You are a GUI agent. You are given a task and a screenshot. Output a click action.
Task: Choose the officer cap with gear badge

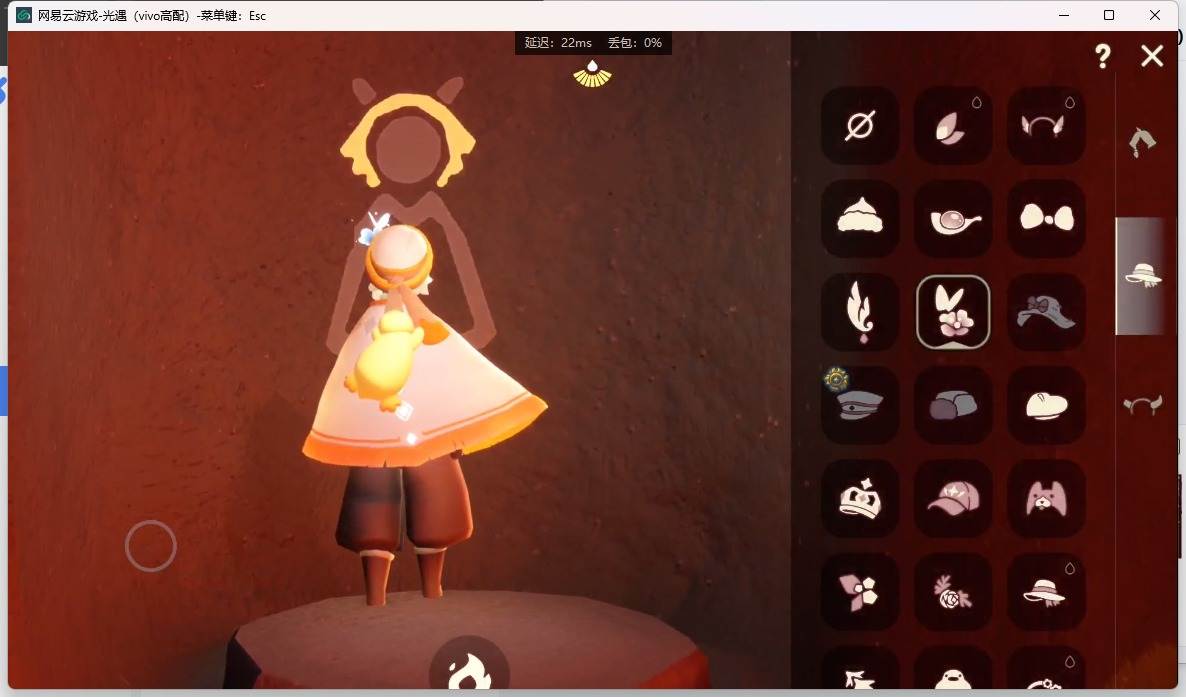click(x=860, y=405)
